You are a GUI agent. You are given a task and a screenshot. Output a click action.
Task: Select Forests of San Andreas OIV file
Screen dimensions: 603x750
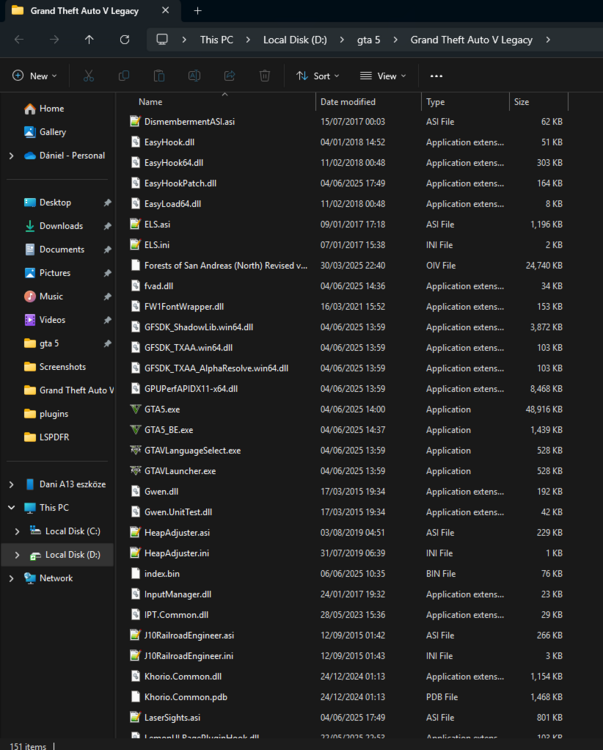click(x=226, y=265)
